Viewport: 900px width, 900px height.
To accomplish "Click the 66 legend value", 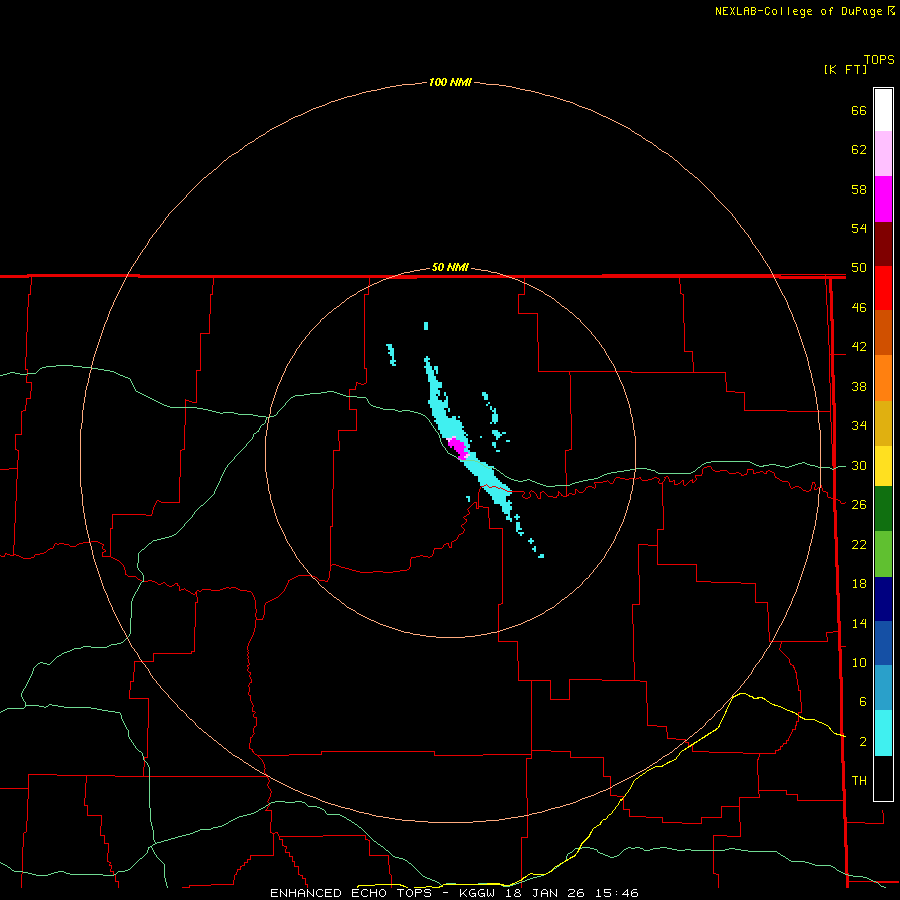I will 859,110.
